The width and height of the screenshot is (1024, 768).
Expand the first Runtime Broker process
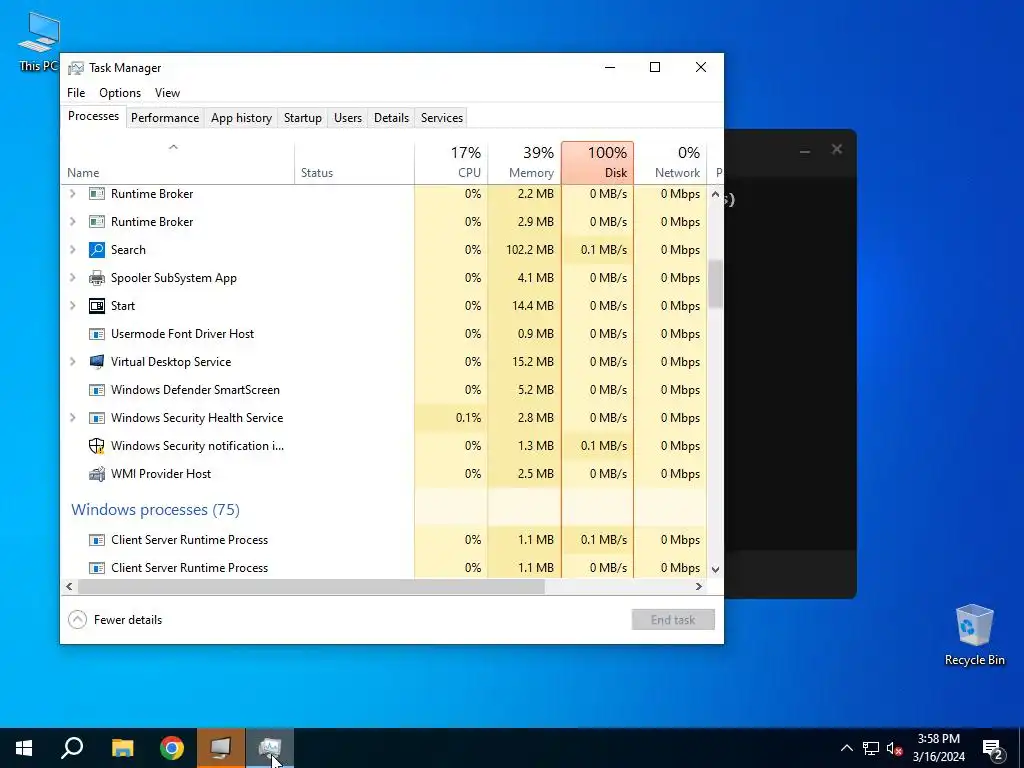tap(72, 194)
